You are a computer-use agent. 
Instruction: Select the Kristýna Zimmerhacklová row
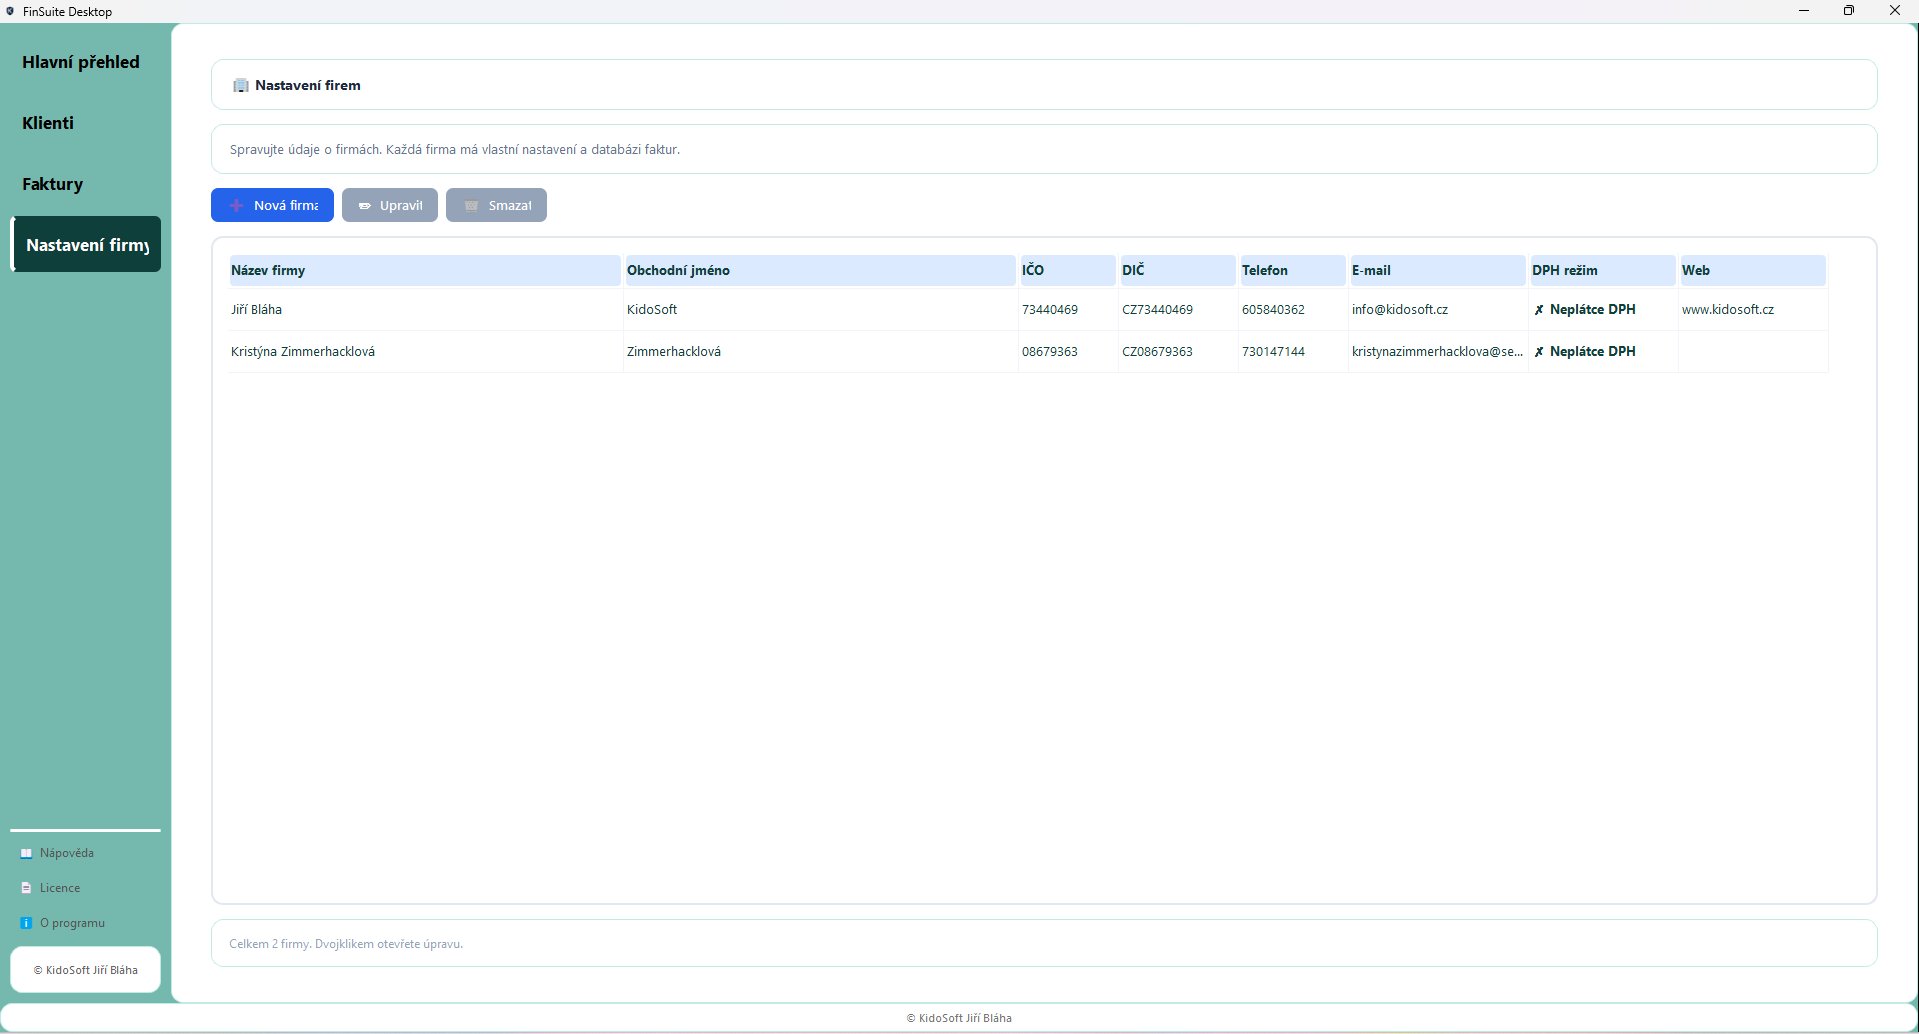tap(303, 352)
